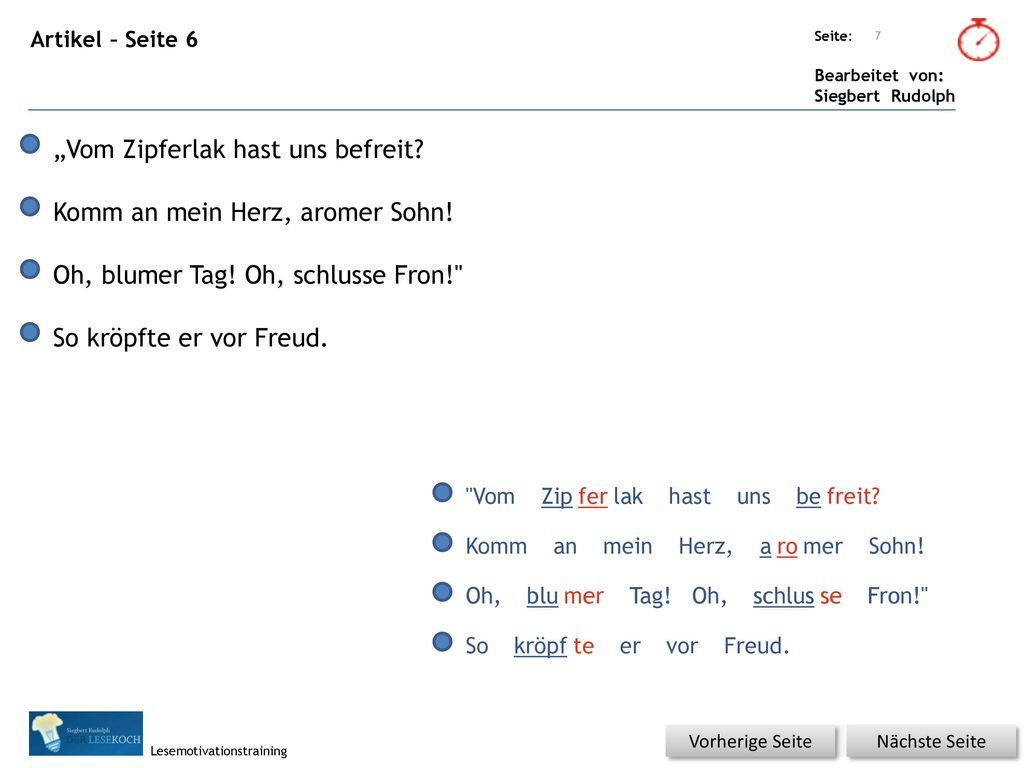Click the heading Artikel – Seite 6
Screen dimensions: 1024x768
[114, 39]
